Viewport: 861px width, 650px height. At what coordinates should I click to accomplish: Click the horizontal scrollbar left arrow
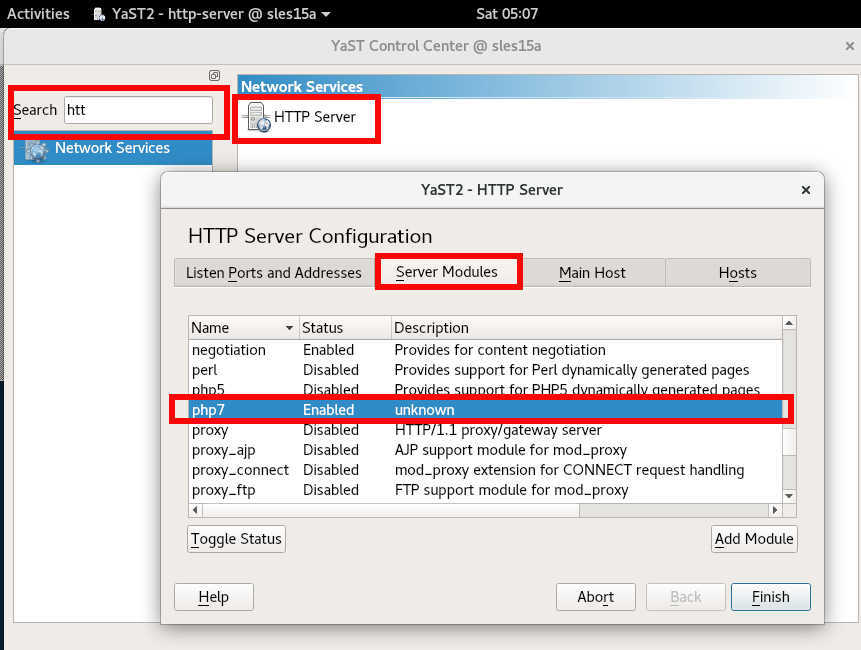(195, 510)
